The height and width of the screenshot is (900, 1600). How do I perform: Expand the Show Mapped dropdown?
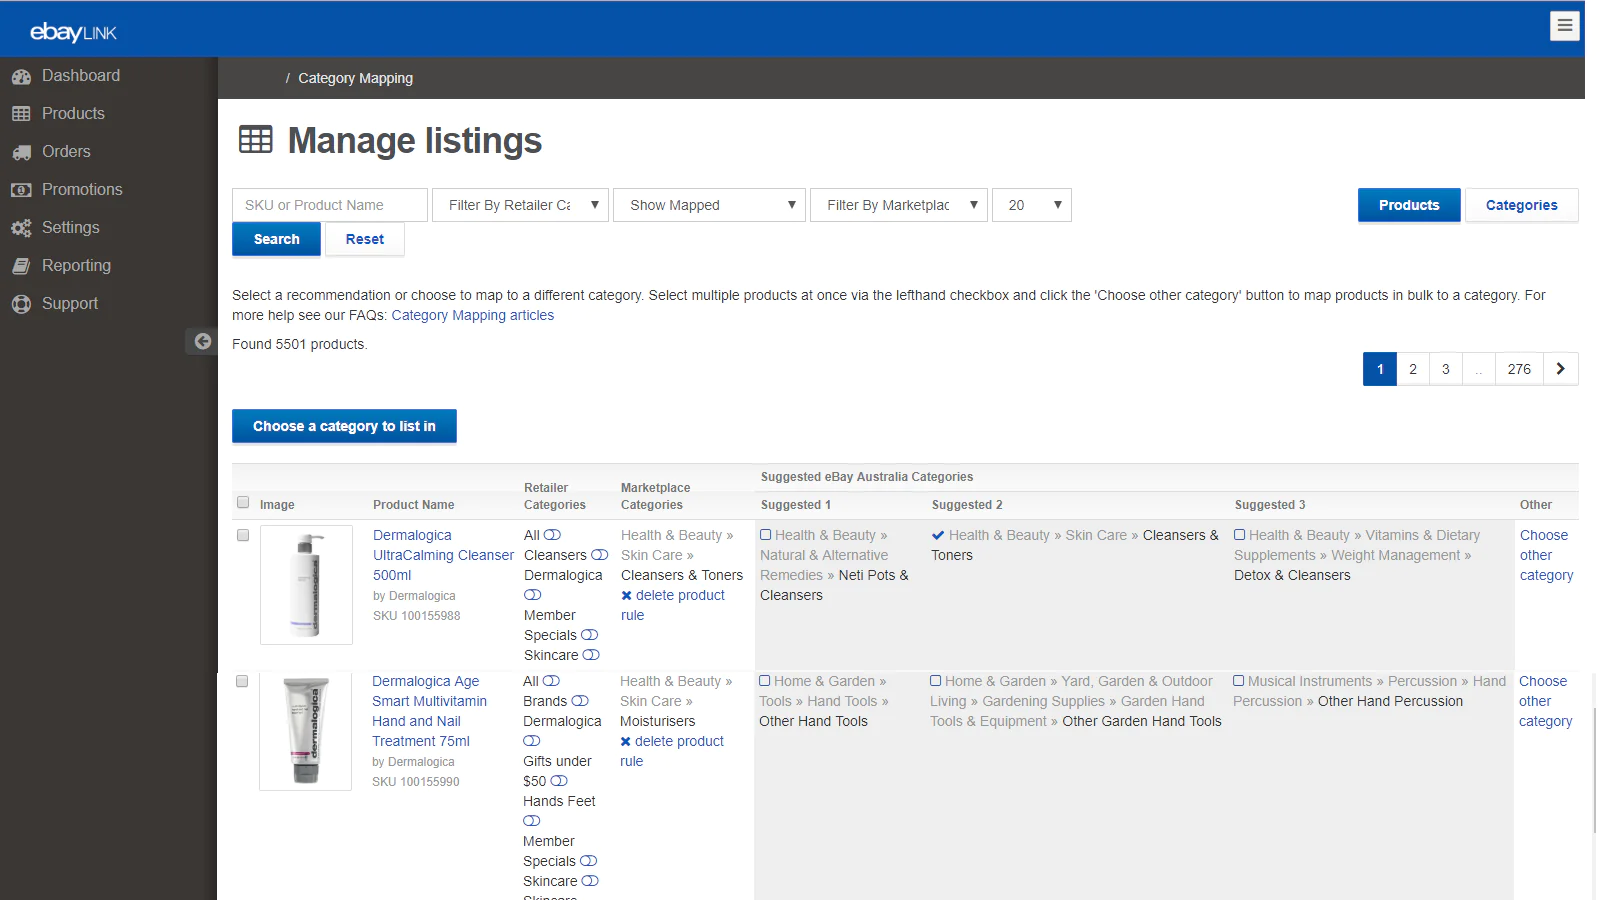(709, 205)
